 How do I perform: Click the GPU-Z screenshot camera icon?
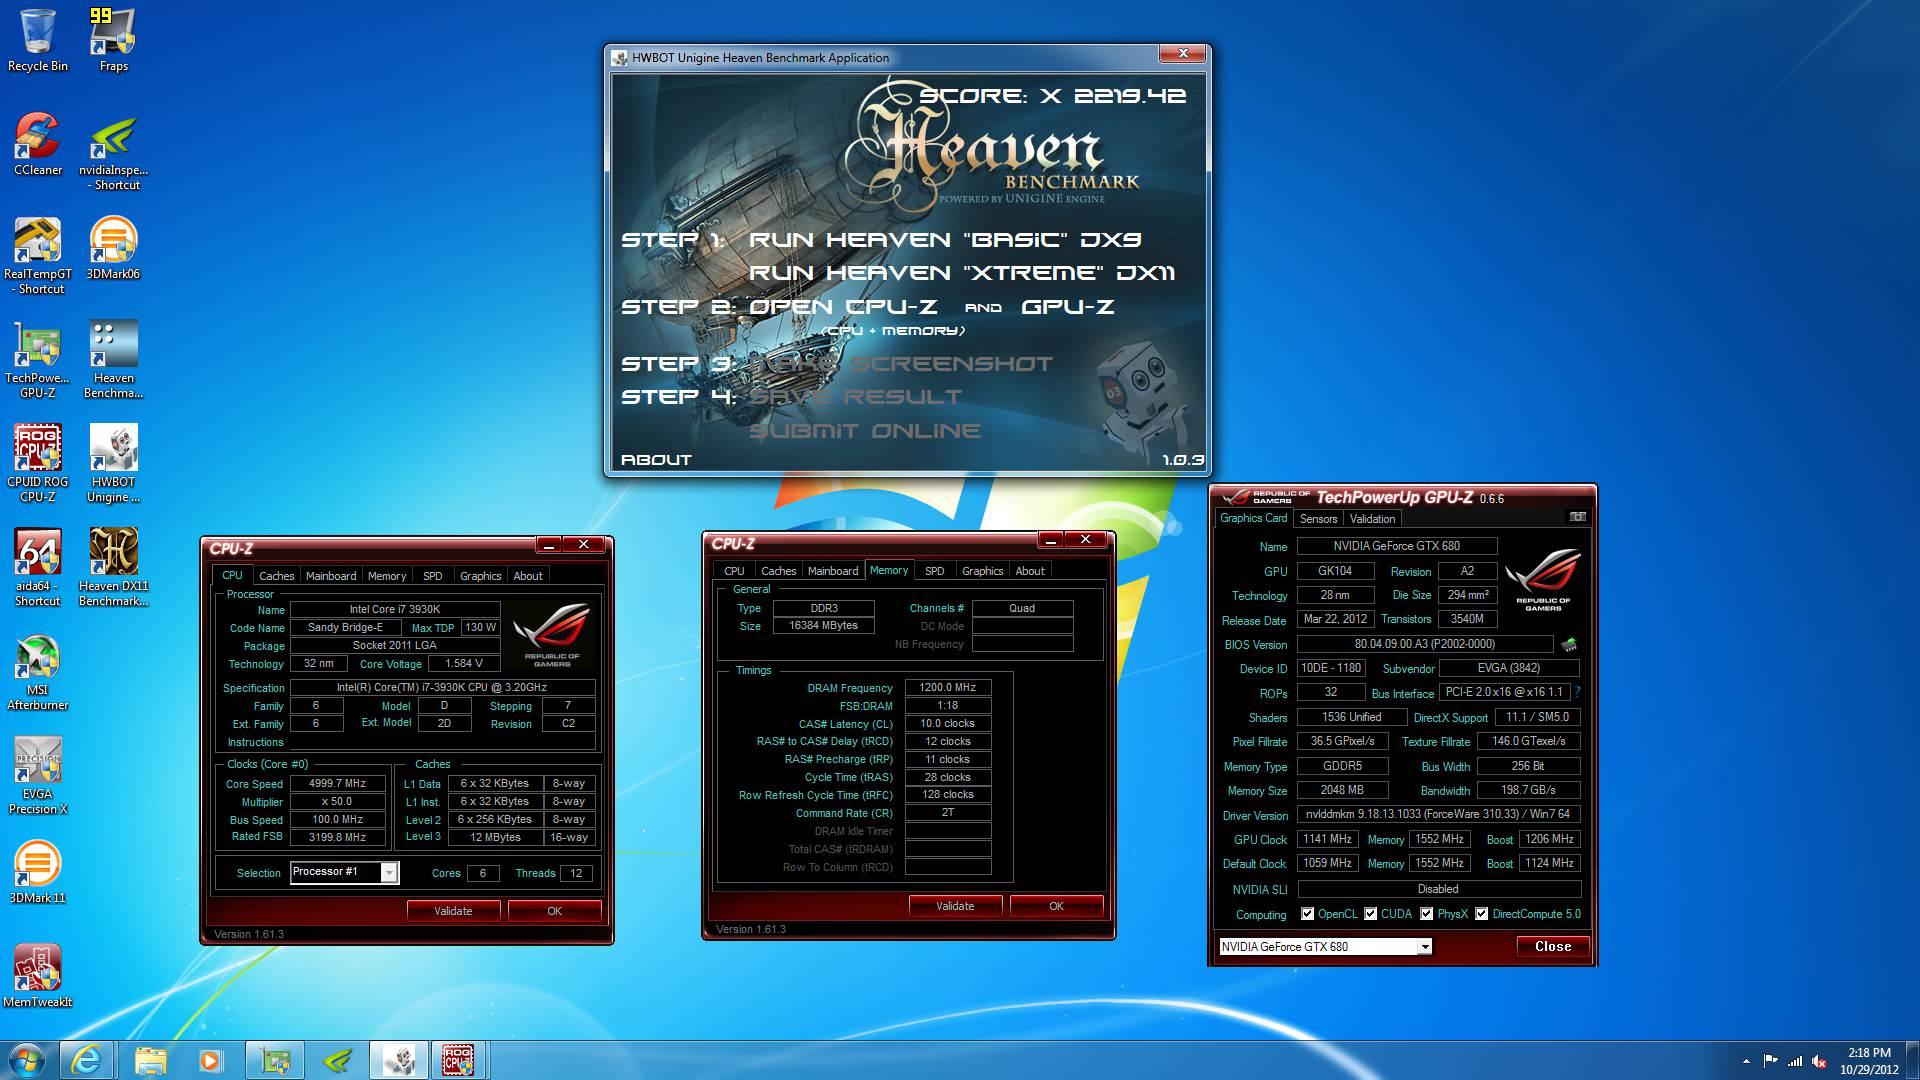1577,517
